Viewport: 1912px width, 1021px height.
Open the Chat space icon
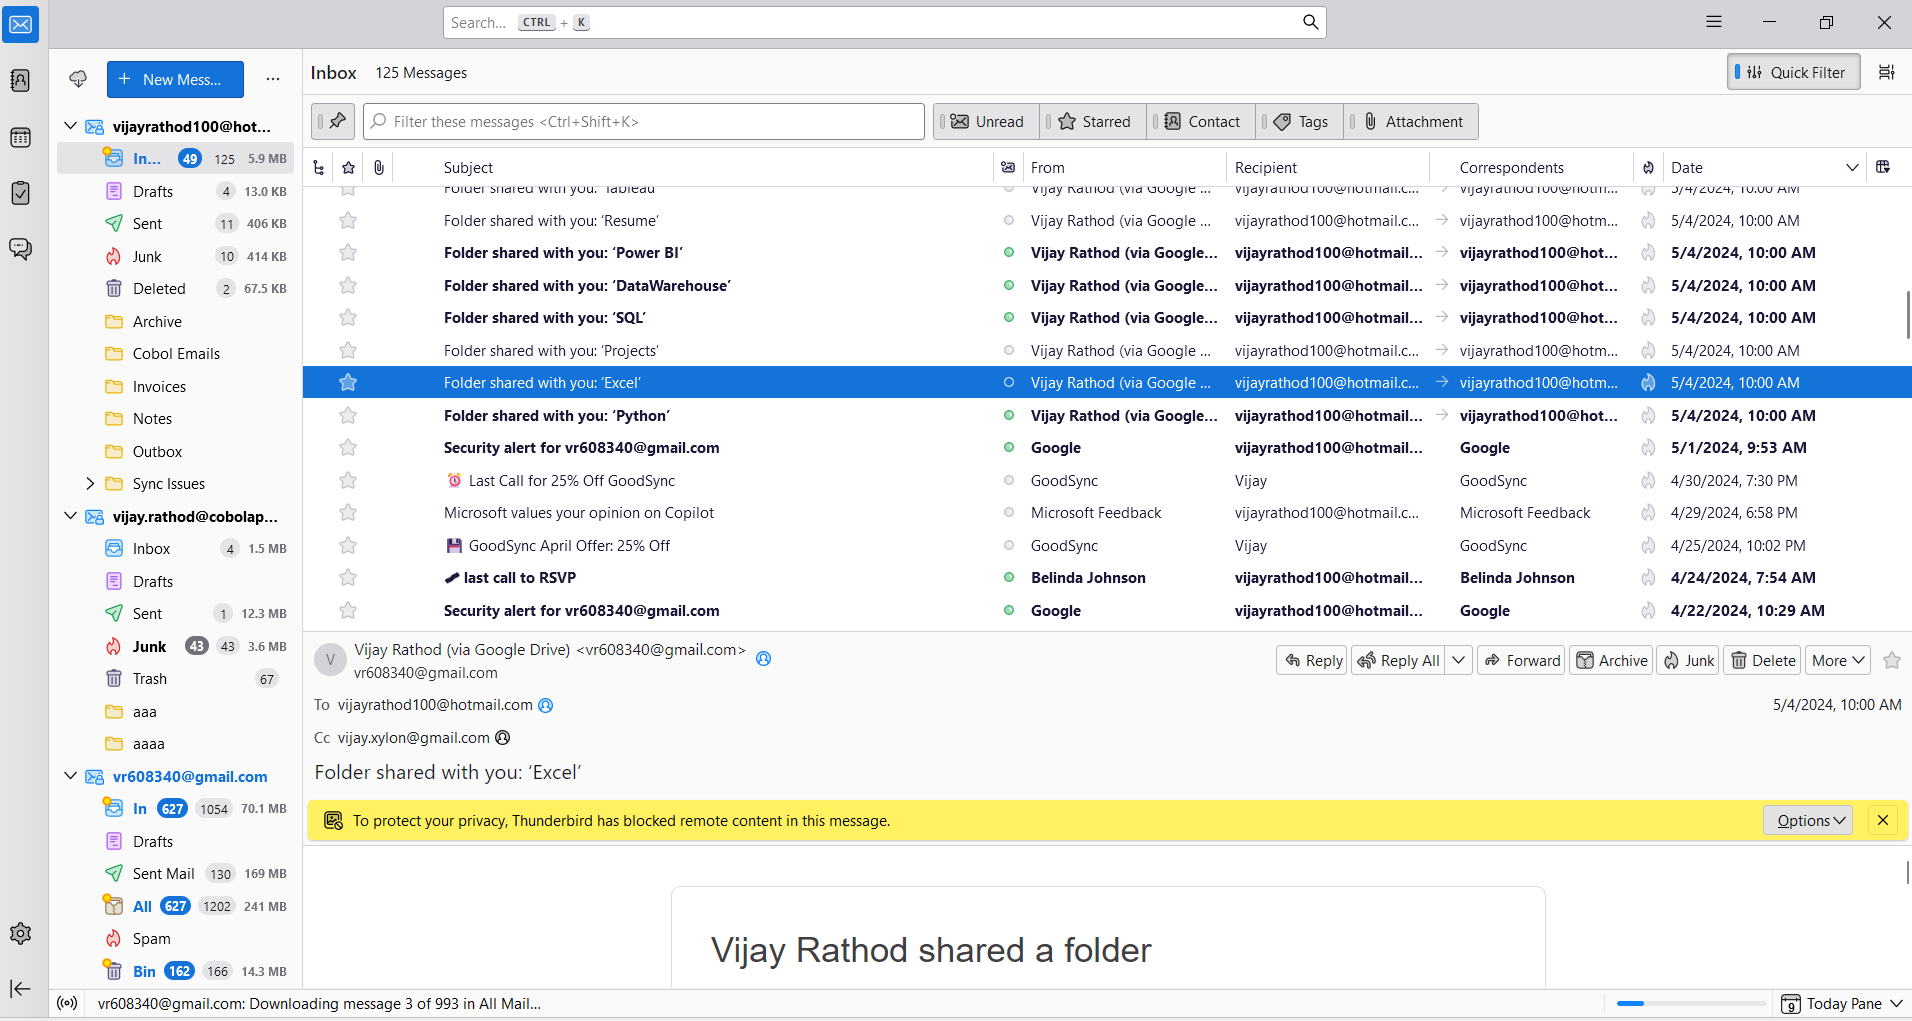[x=20, y=248]
